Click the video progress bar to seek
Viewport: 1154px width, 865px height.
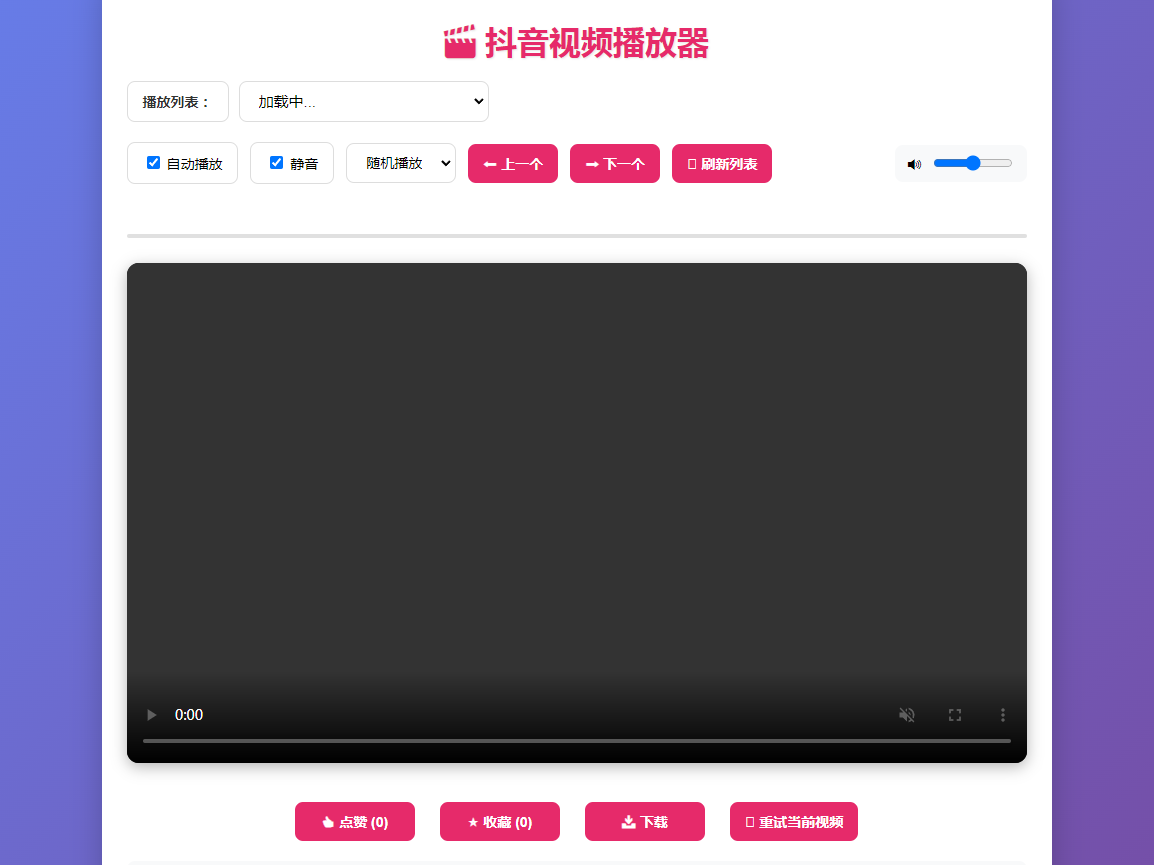coord(576,741)
